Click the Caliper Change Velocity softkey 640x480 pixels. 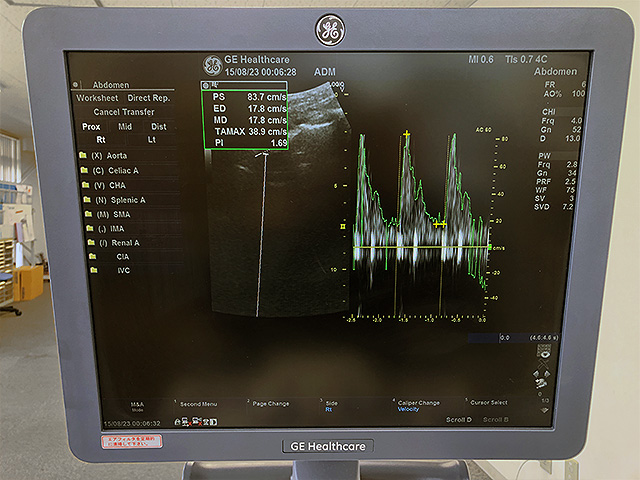(x=415, y=406)
